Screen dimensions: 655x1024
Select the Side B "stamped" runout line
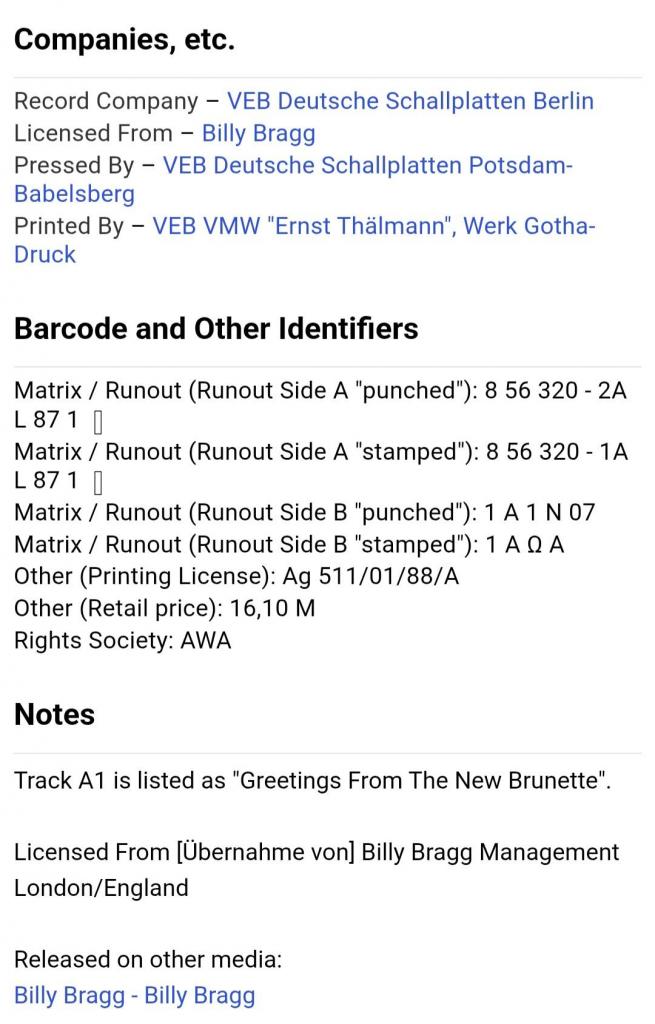(x=289, y=545)
